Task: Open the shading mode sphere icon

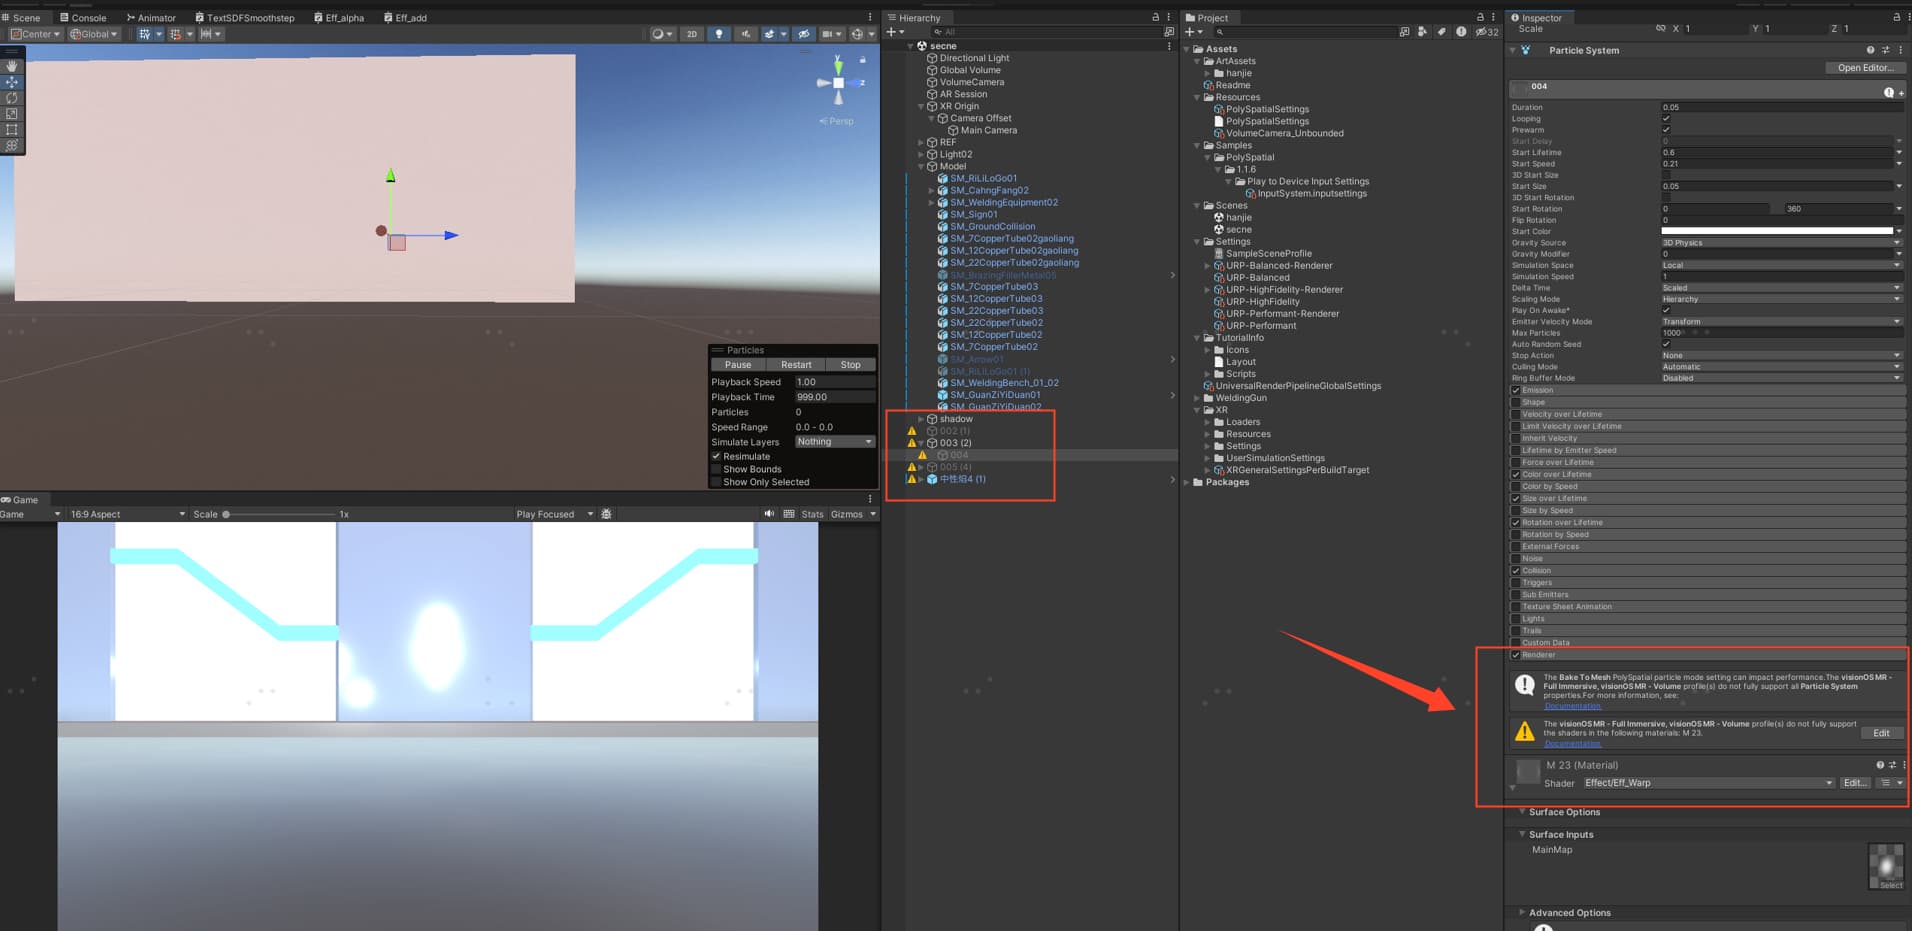Action: click(658, 33)
